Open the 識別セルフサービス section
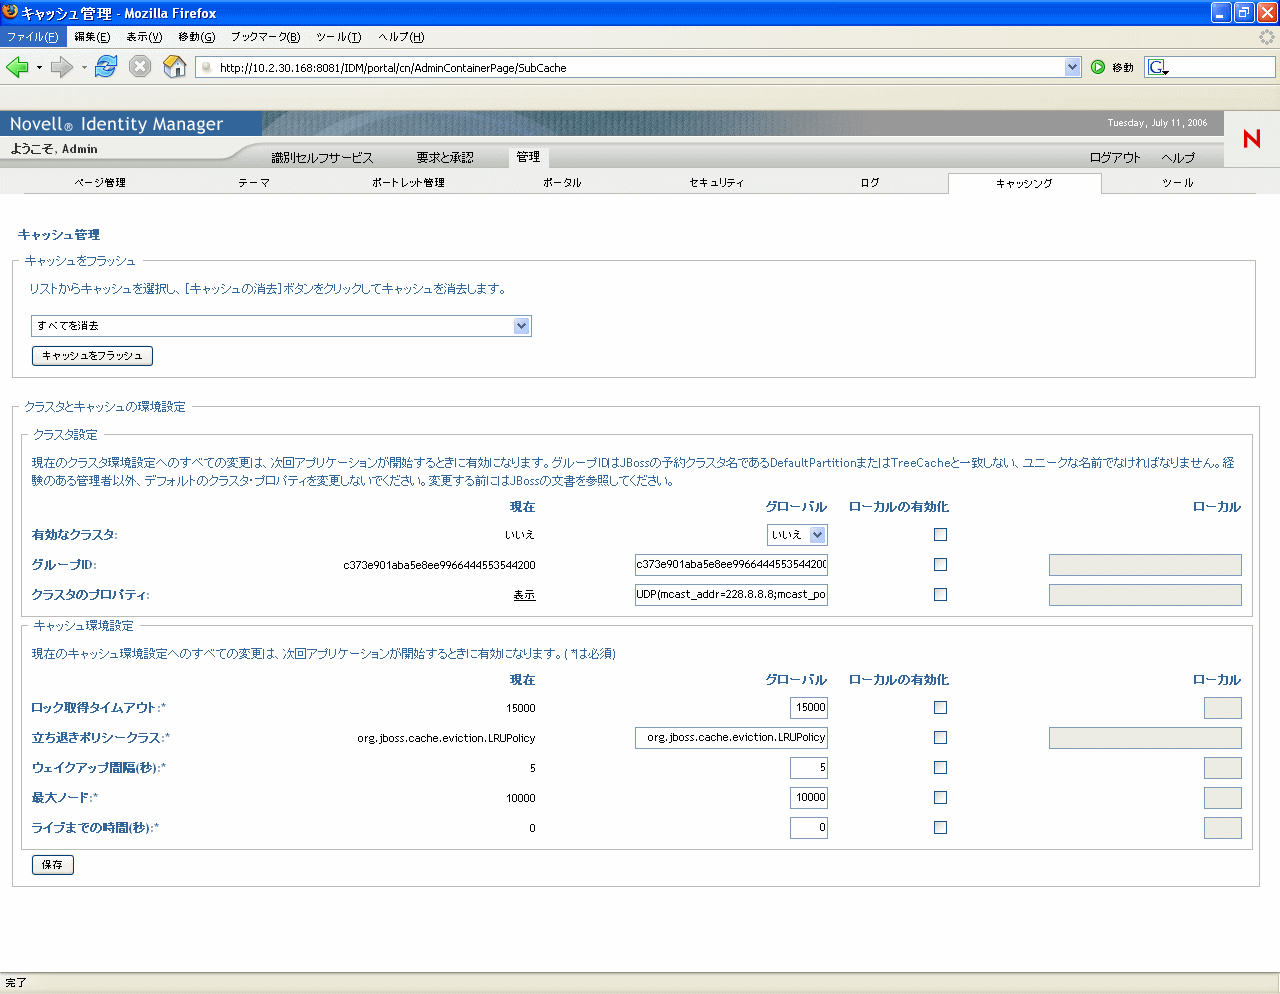Screen dimensions: 1280x994 point(322,158)
